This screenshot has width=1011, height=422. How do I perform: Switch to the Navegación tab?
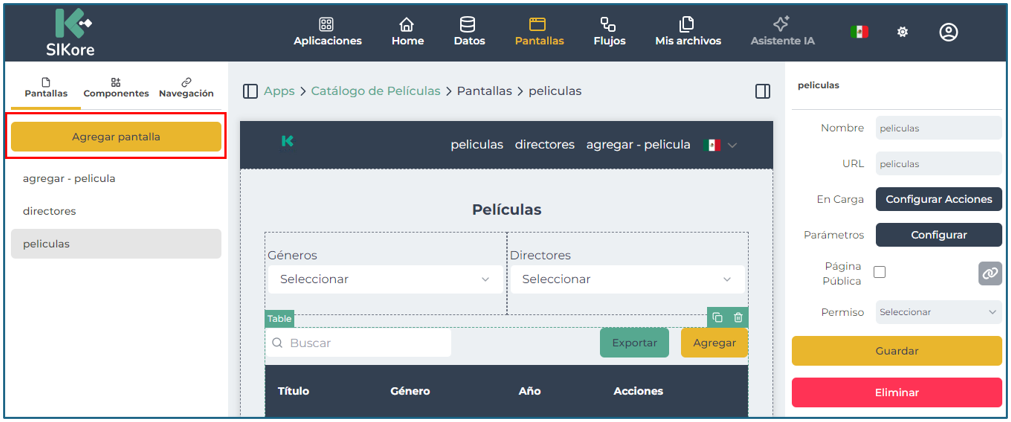(186, 88)
